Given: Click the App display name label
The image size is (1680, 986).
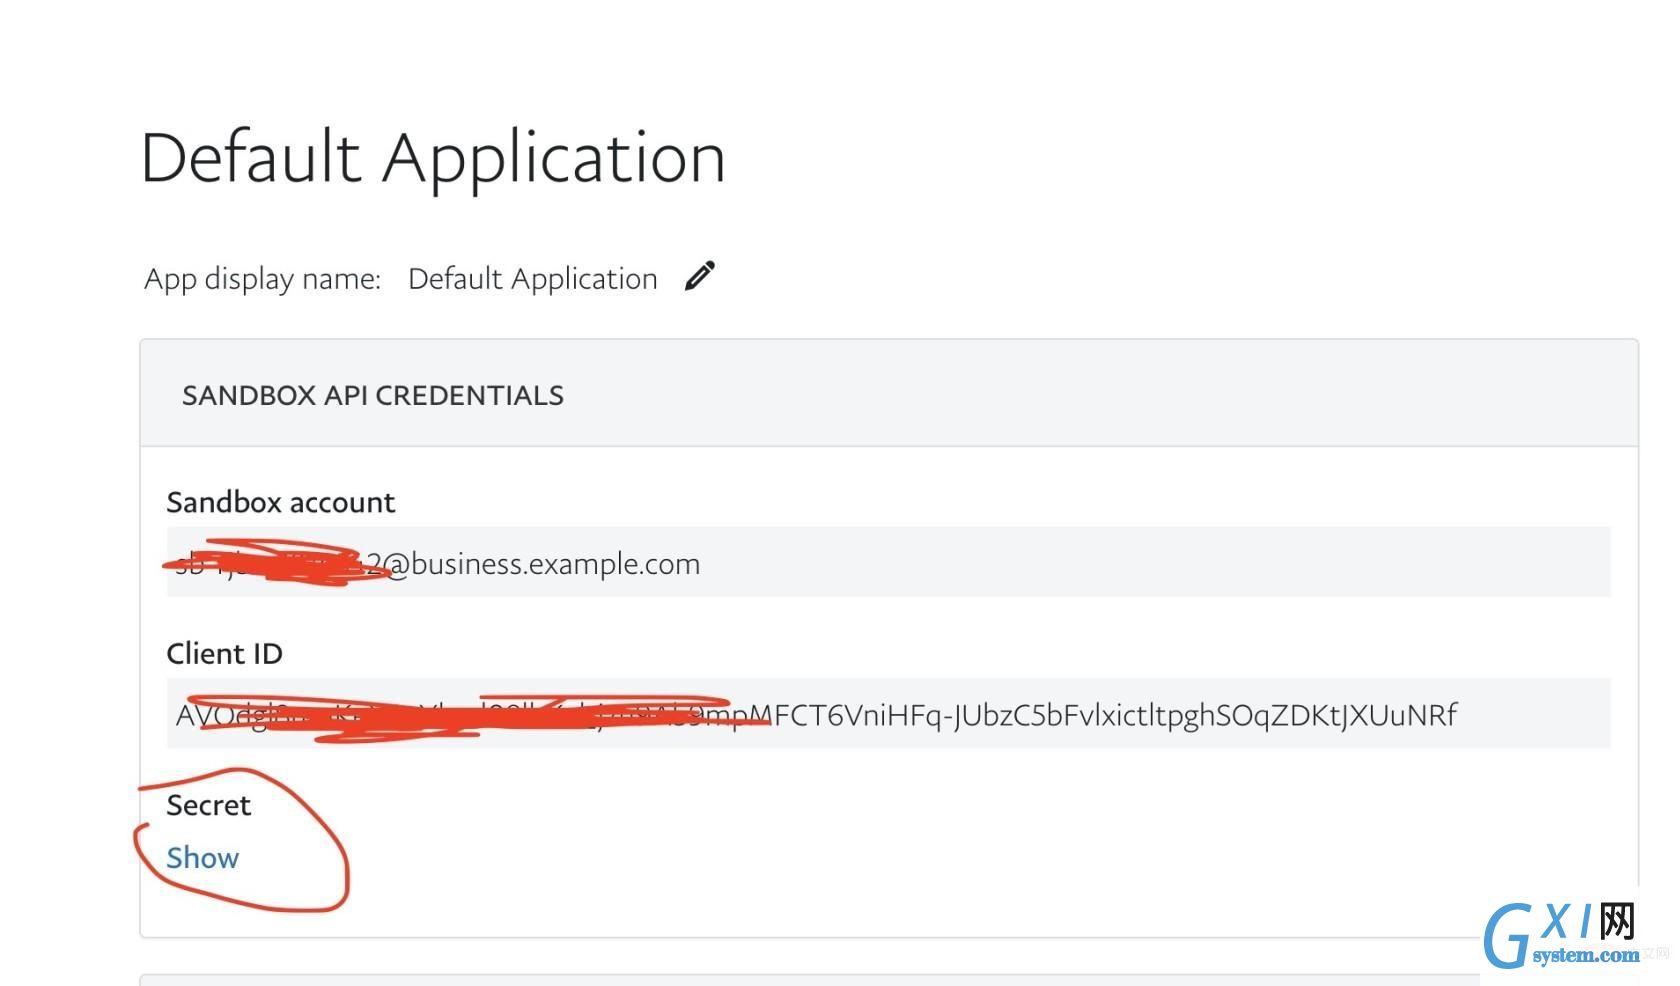Looking at the screenshot, I should 262,279.
